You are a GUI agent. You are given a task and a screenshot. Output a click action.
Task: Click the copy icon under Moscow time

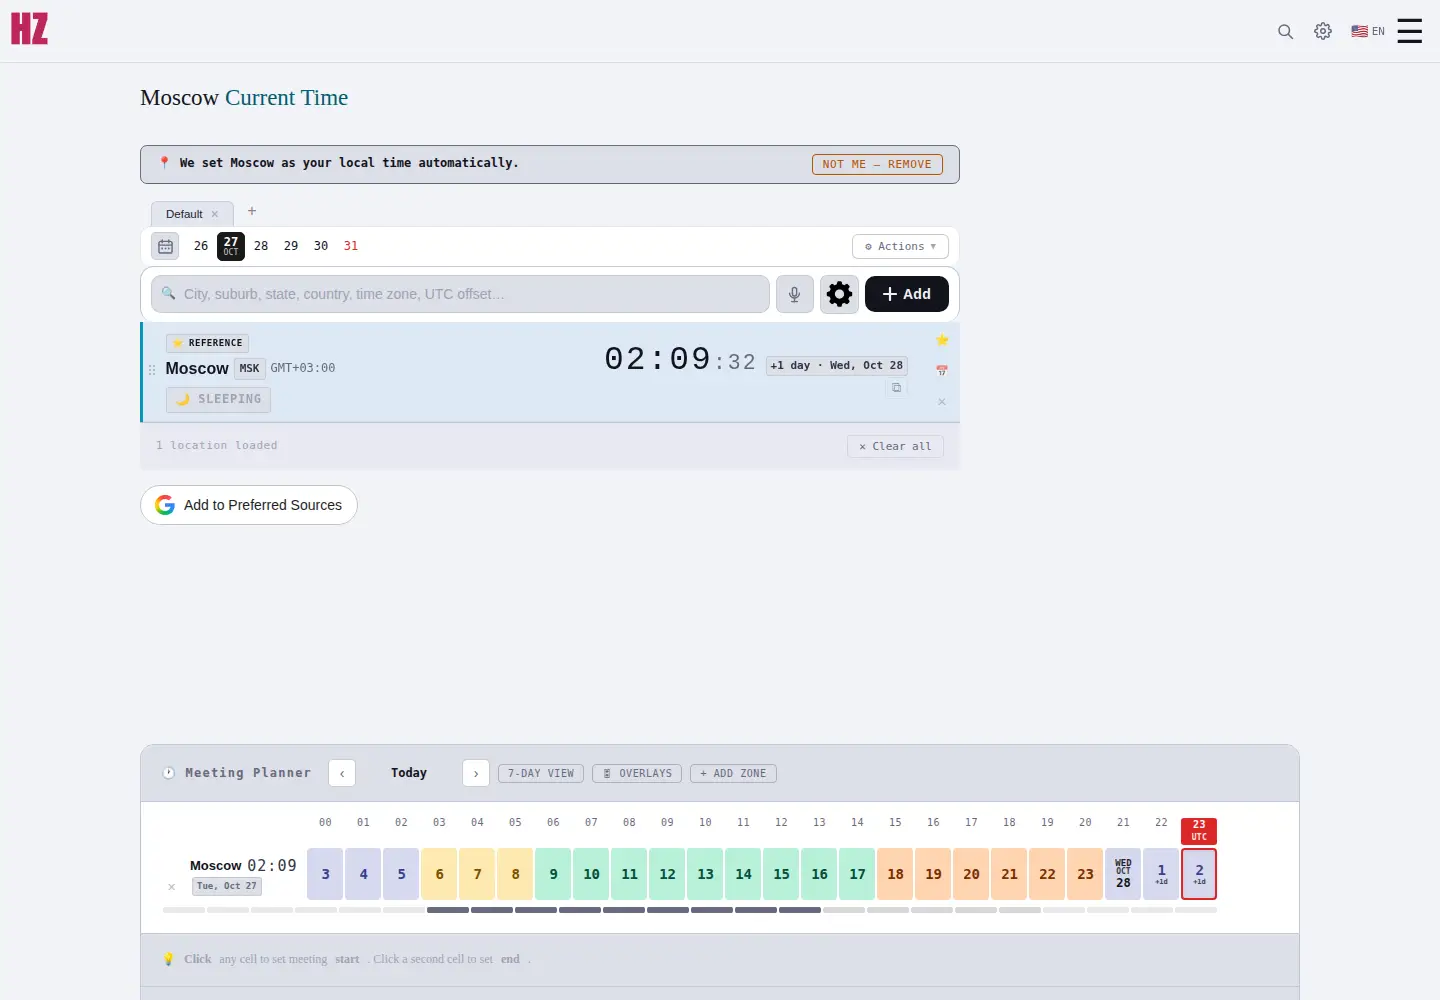point(896,388)
